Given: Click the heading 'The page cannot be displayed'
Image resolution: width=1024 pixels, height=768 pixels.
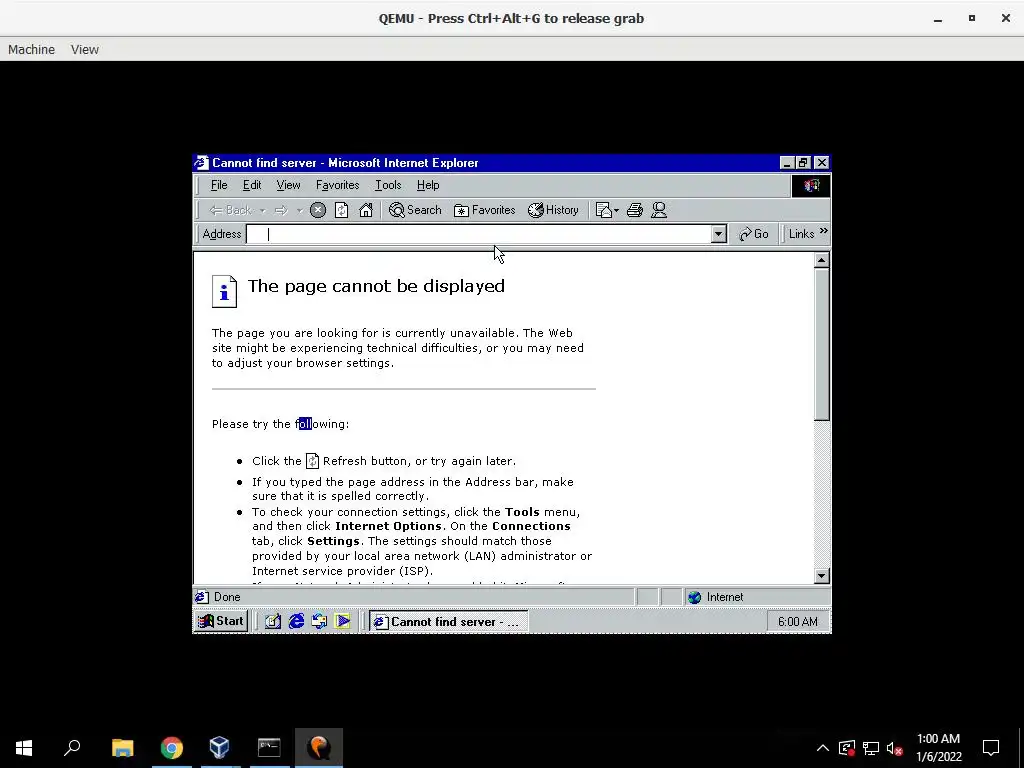Looking at the screenshot, I should click(376, 286).
